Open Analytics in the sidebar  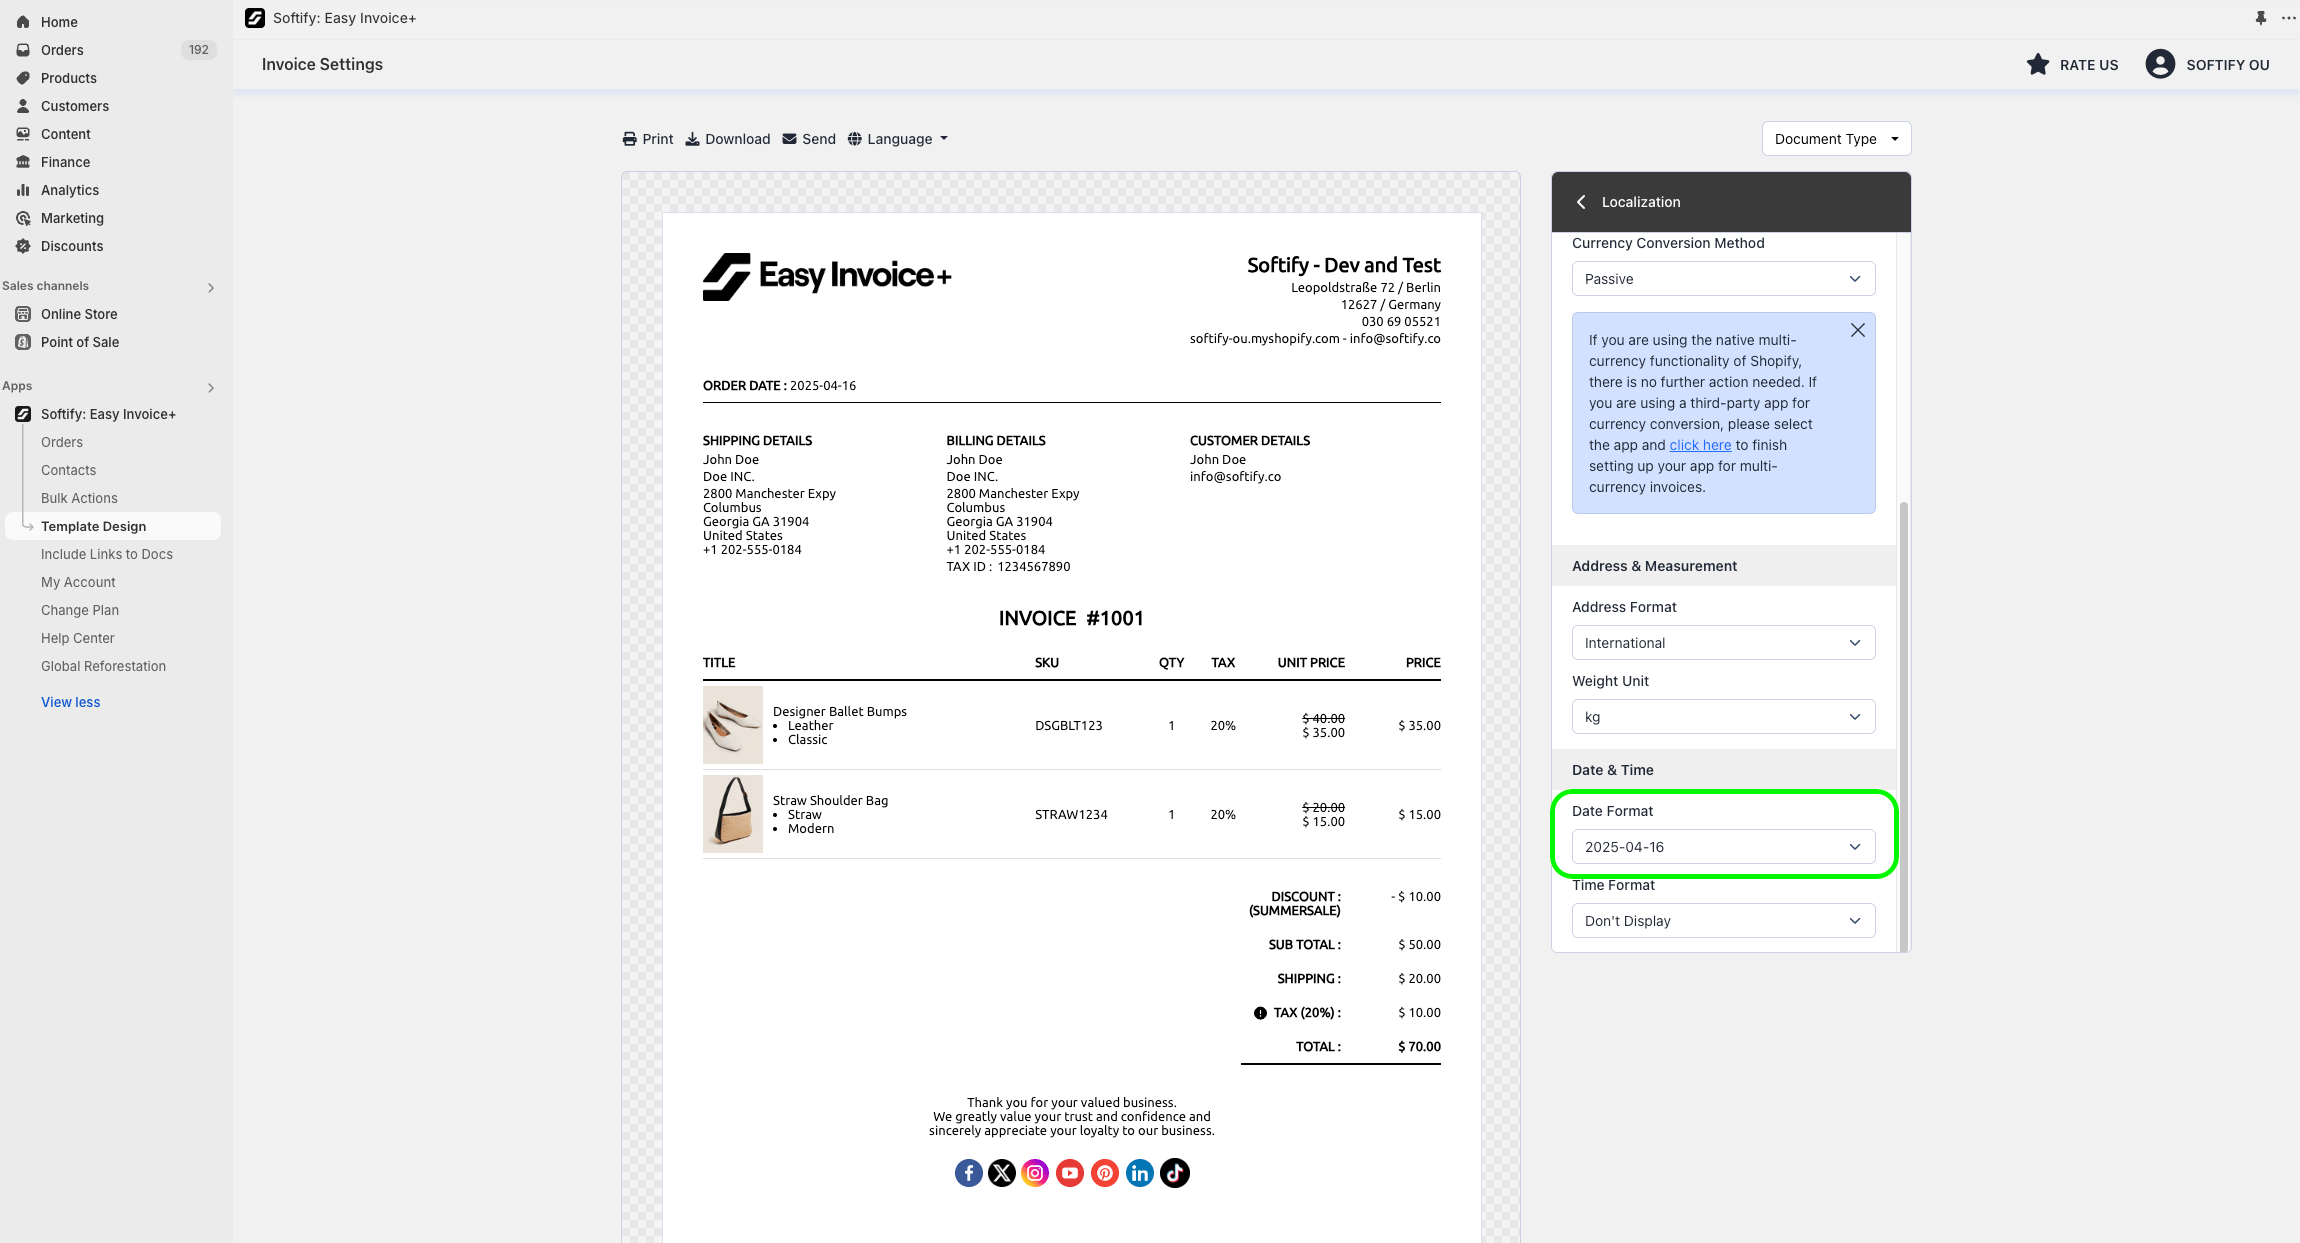click(69, 190)
